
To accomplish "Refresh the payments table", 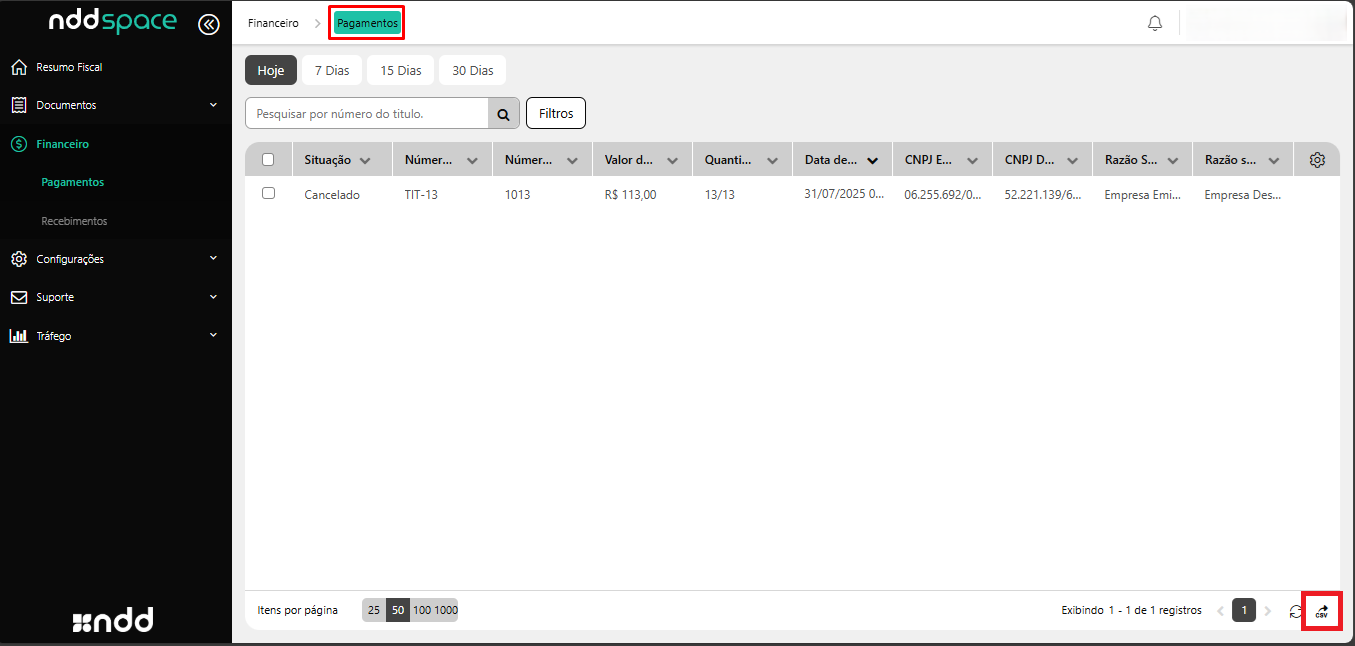I will point(1295,611).
